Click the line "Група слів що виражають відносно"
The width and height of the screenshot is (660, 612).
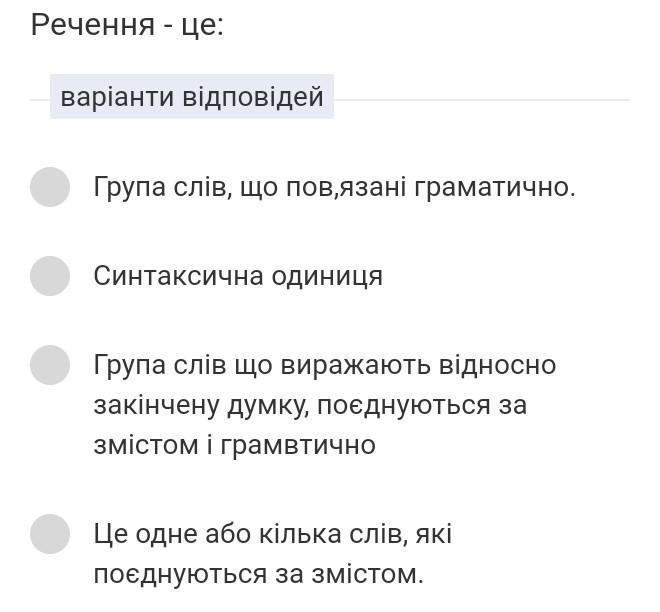point(324,365)
